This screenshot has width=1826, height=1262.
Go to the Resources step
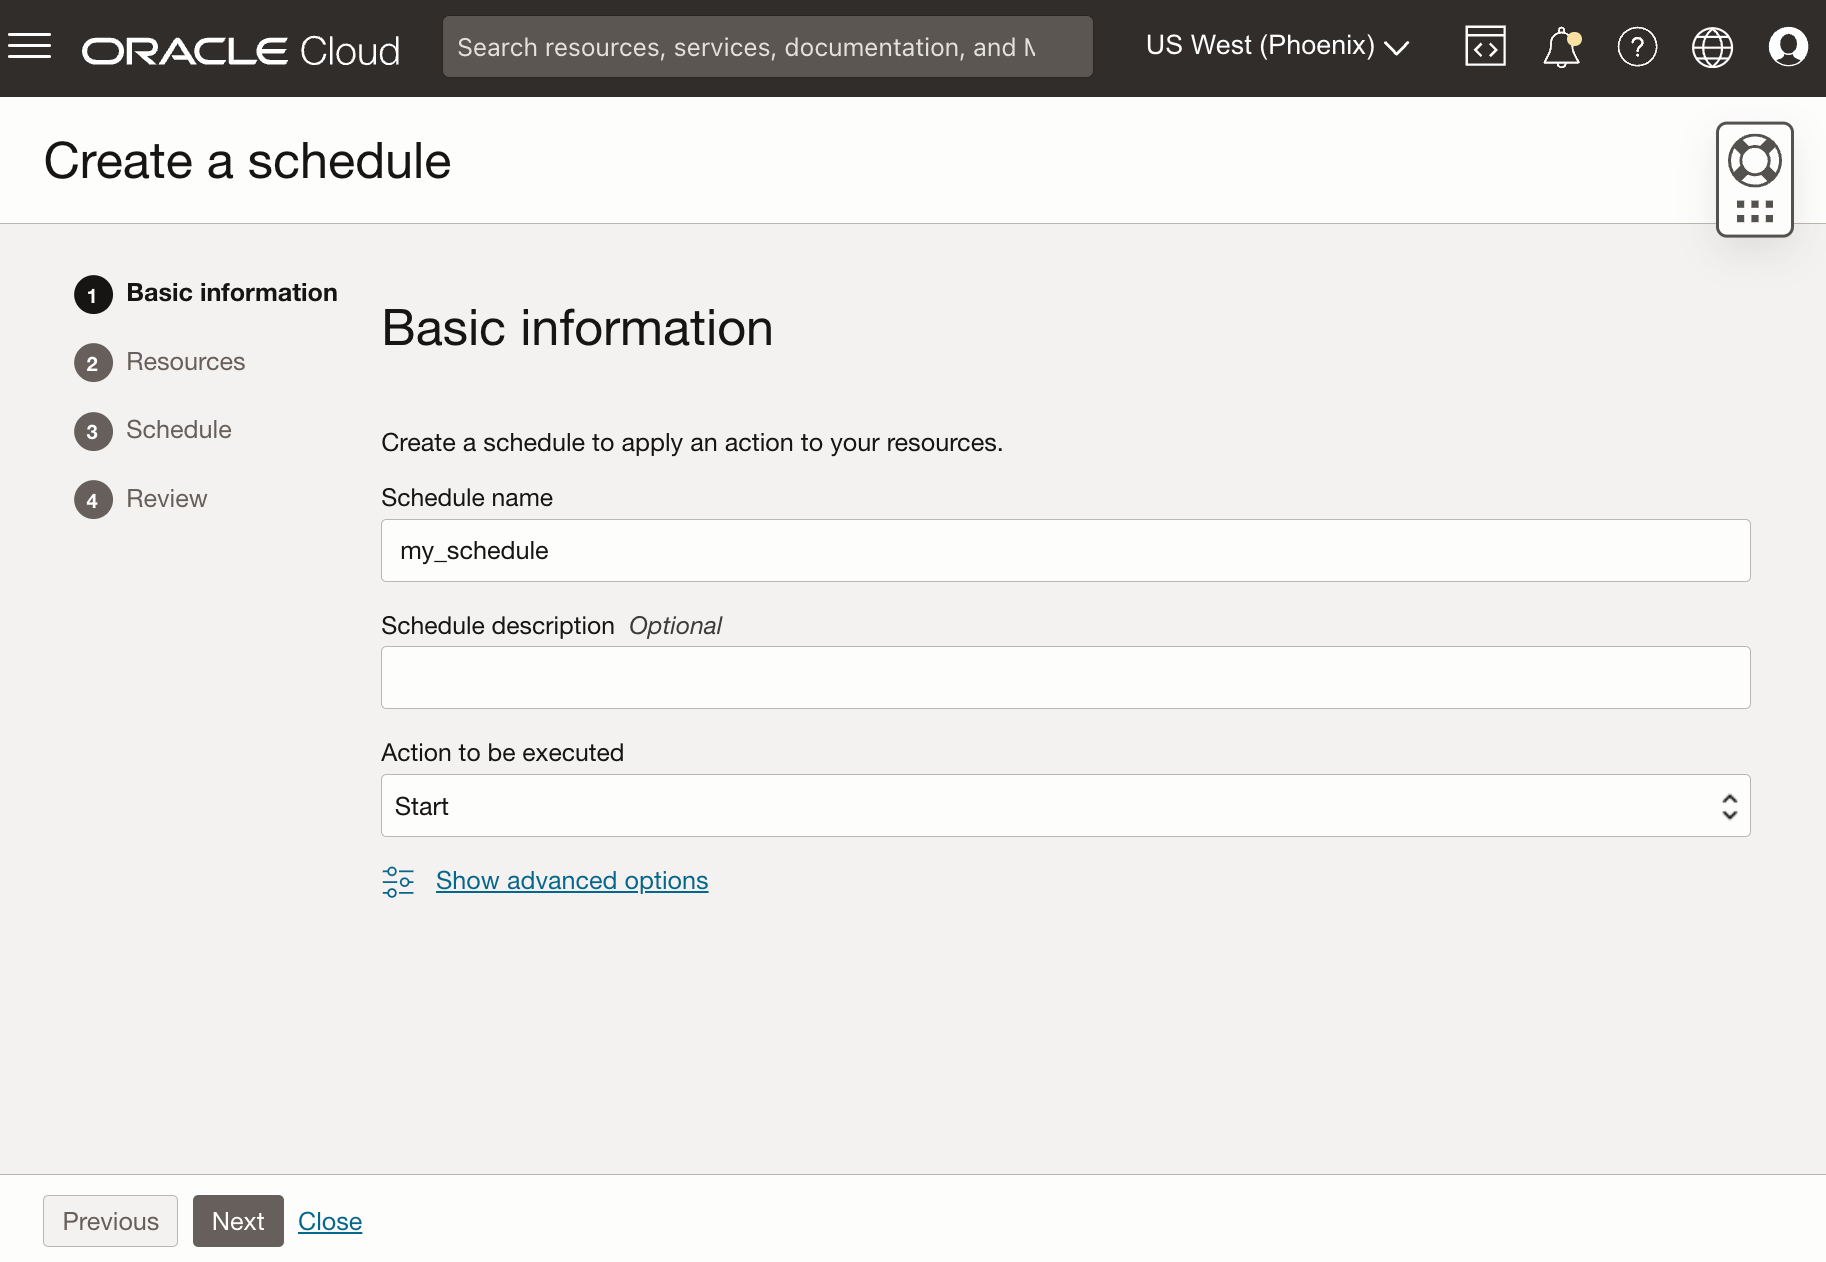click(185, 362)
